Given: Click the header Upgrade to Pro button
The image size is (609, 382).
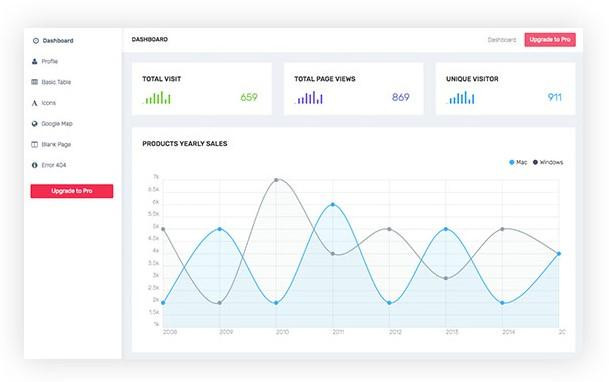Looking at the screenshot, I should pyautogui.click(x=550, y=40).
